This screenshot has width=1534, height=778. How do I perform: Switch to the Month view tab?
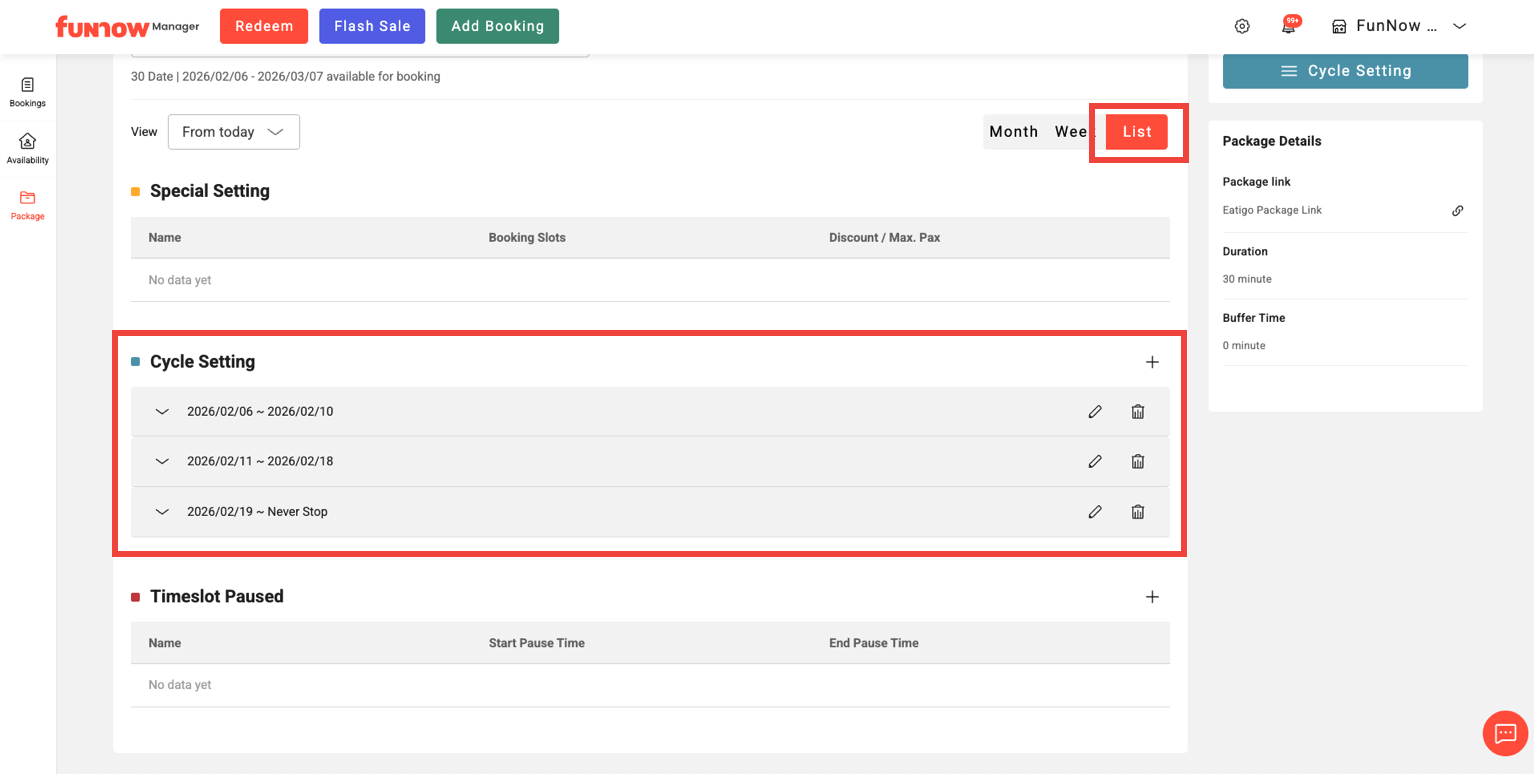click(x=1013, y=132)
